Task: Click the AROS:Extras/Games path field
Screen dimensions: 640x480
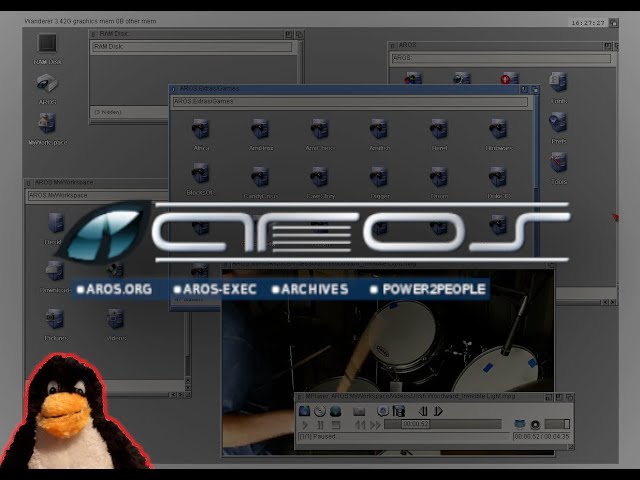Action: pos(350,101)
